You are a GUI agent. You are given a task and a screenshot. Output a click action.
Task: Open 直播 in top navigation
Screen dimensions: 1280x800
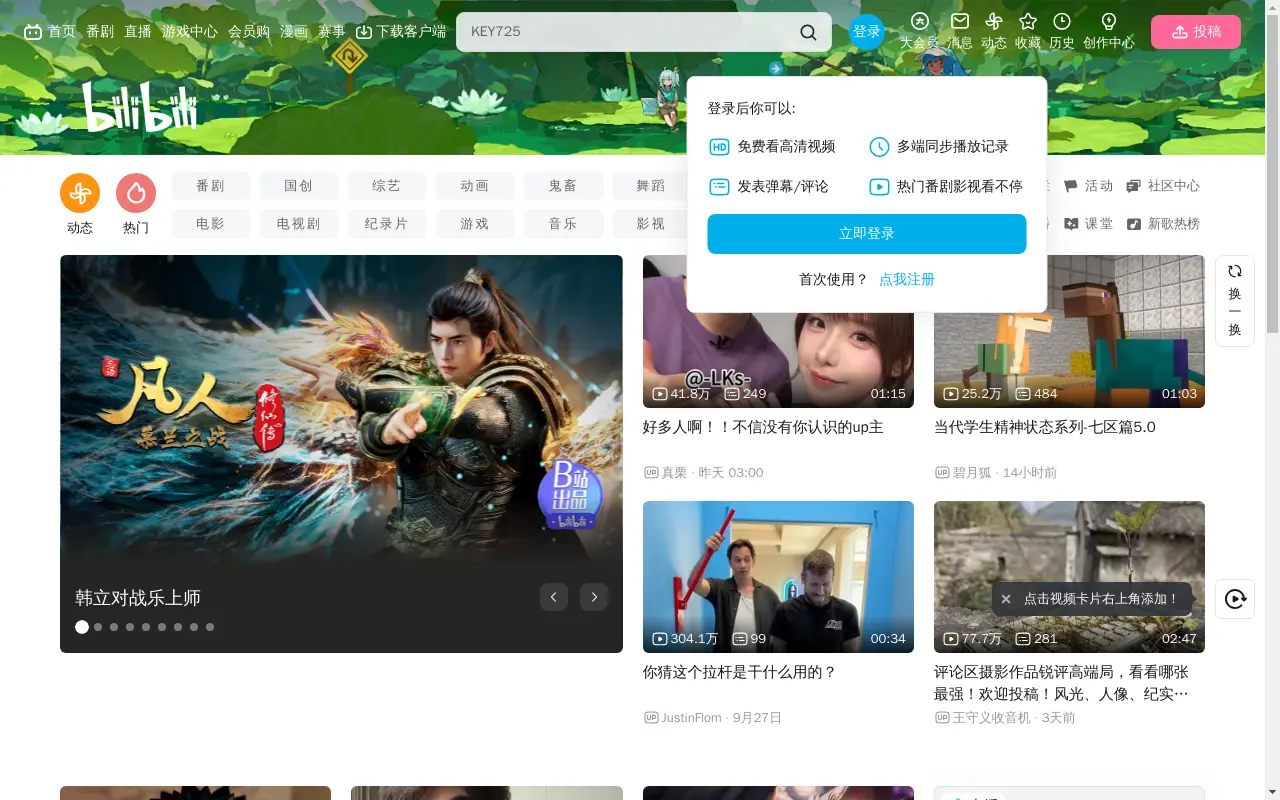click(138, 32)
